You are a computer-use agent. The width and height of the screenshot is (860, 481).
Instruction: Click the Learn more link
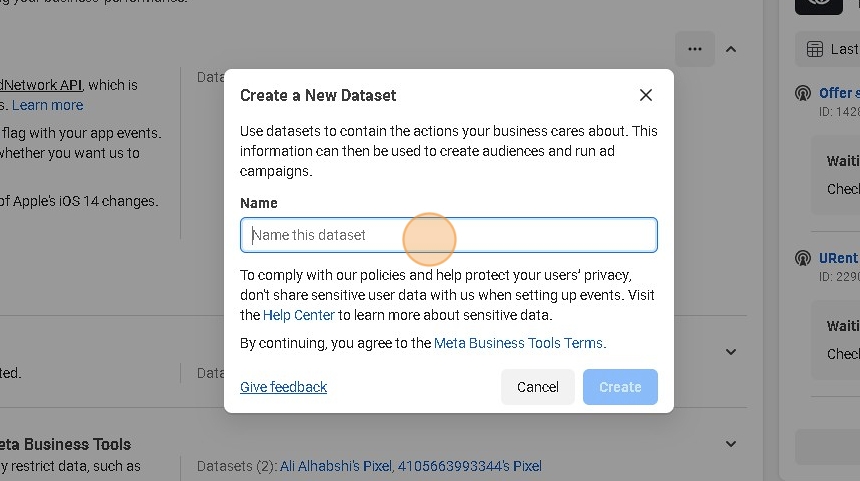(48, 105)
